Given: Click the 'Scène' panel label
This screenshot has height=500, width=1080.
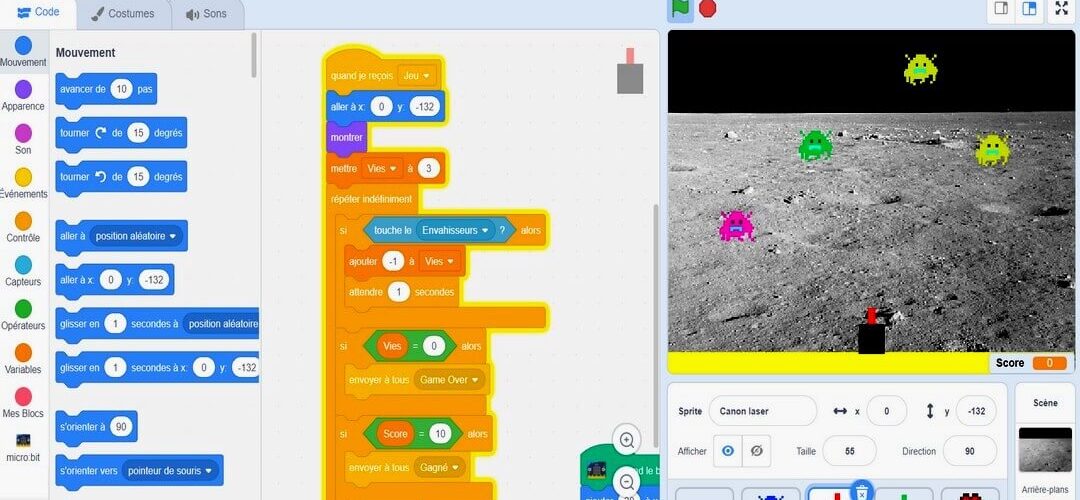Looking at the screenshot, I should point(1045,403).
